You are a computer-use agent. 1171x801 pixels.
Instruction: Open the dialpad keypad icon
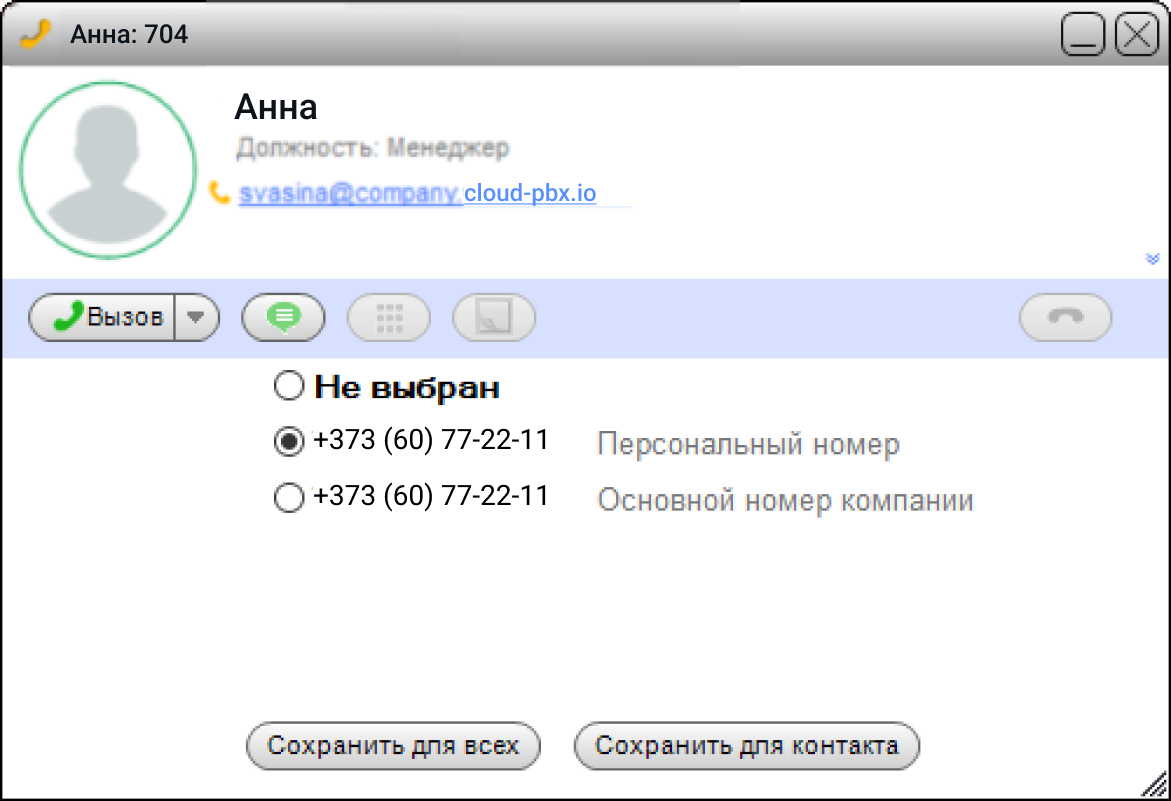click(x=389, y=318)
